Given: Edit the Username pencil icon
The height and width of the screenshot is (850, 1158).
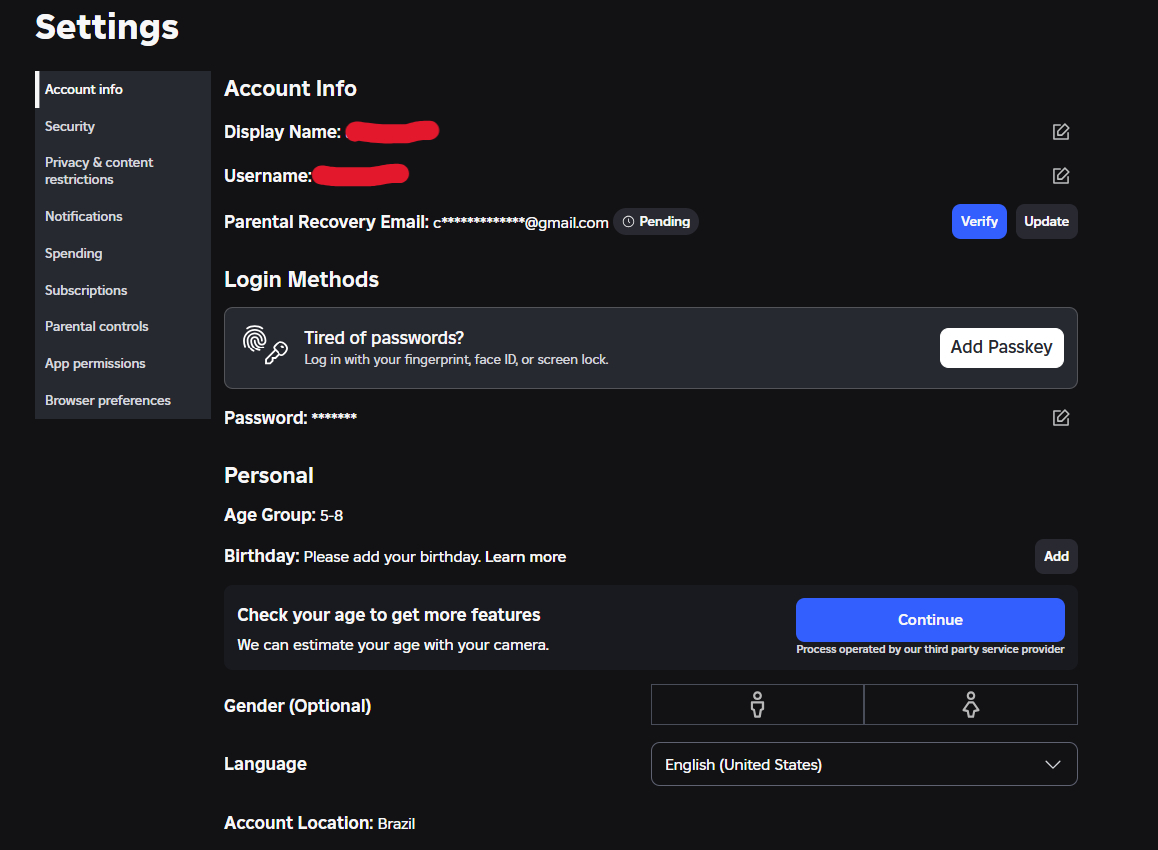Looking at the screenshot, I should pyautogui.click(x=1061, y=176).
